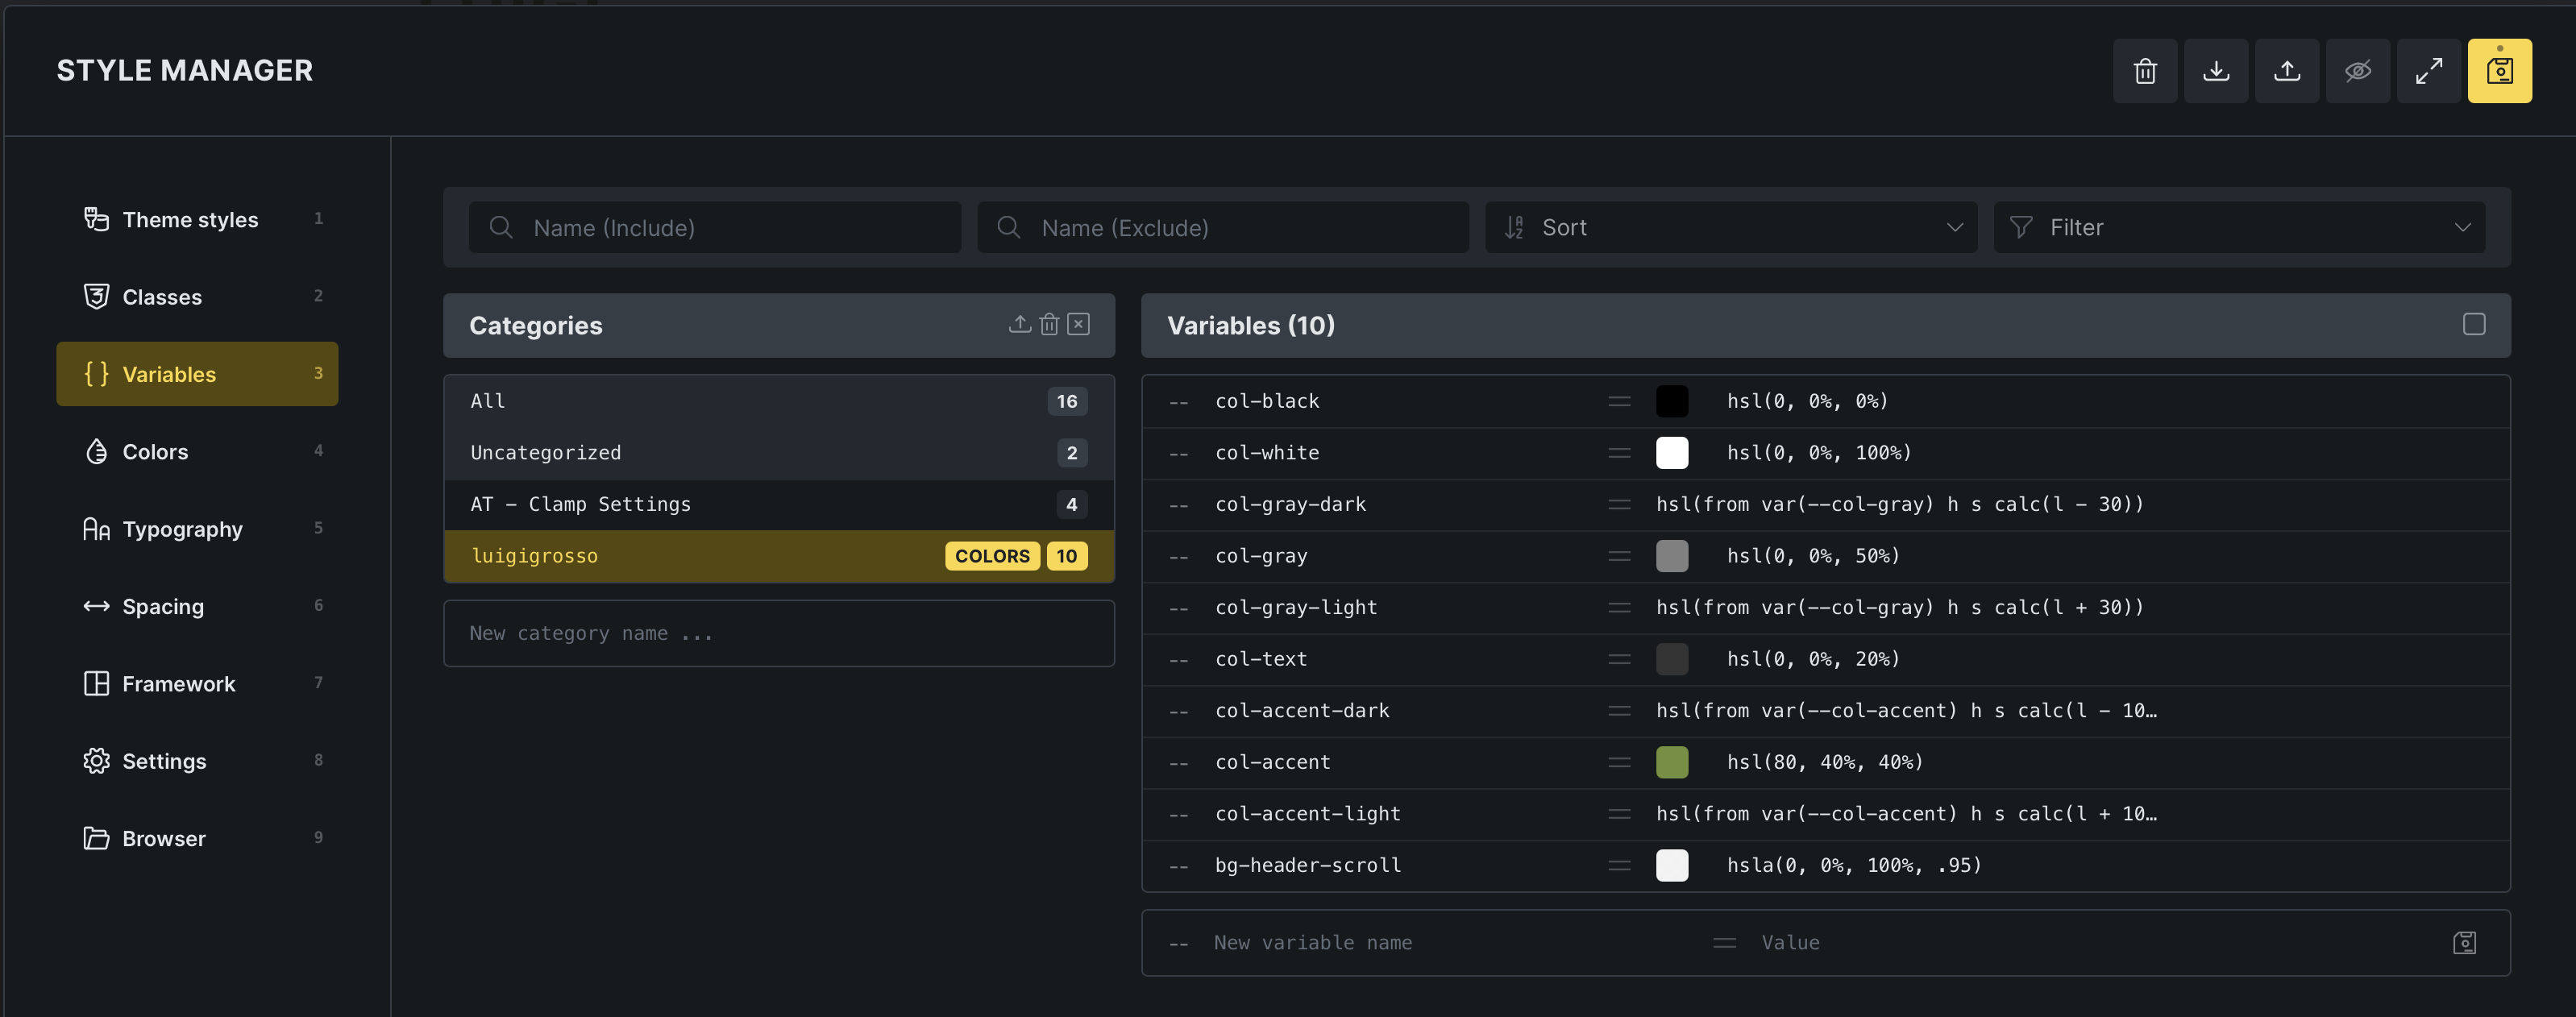2576x1017 pixels.
Task: Select the COLORS tag on luigigrosso
Action: click(992, 556)
